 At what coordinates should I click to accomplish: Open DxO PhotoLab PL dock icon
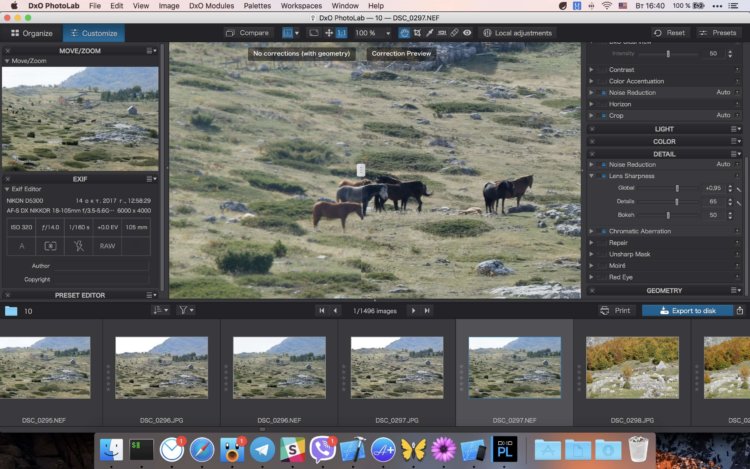coord(505,449)
